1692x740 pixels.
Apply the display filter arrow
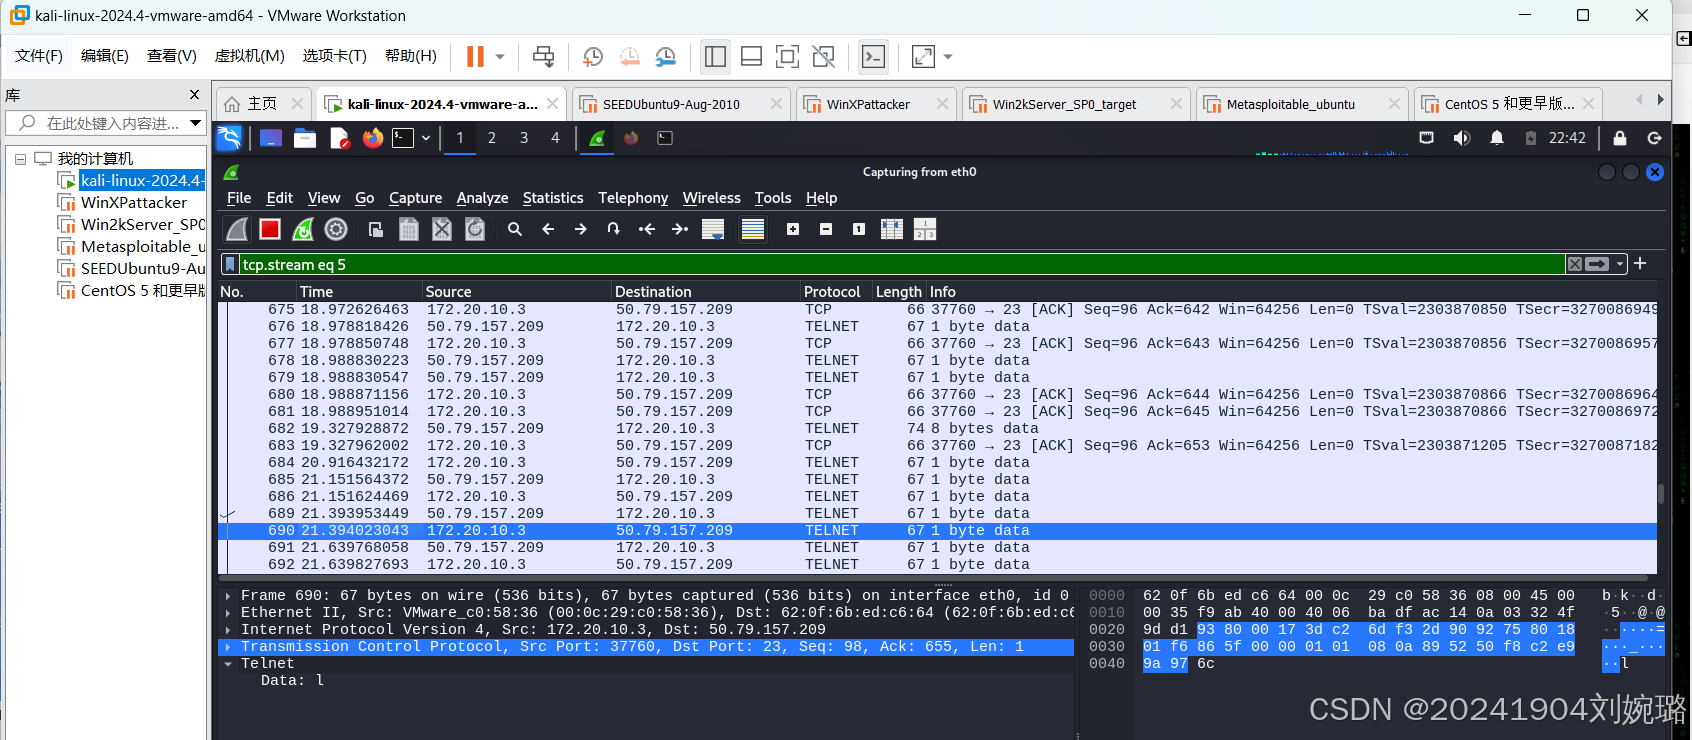tap(1598, 264)
